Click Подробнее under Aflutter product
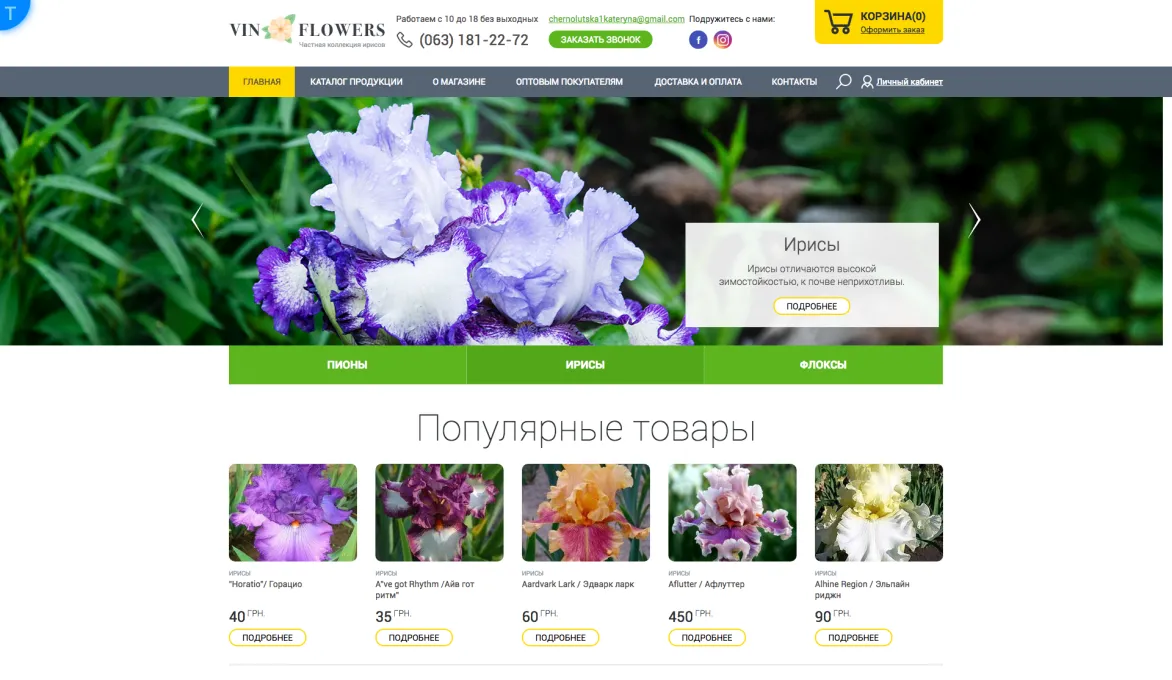Image resolution: width=1172 pixels, height=680 pixels. pos(706,637)
